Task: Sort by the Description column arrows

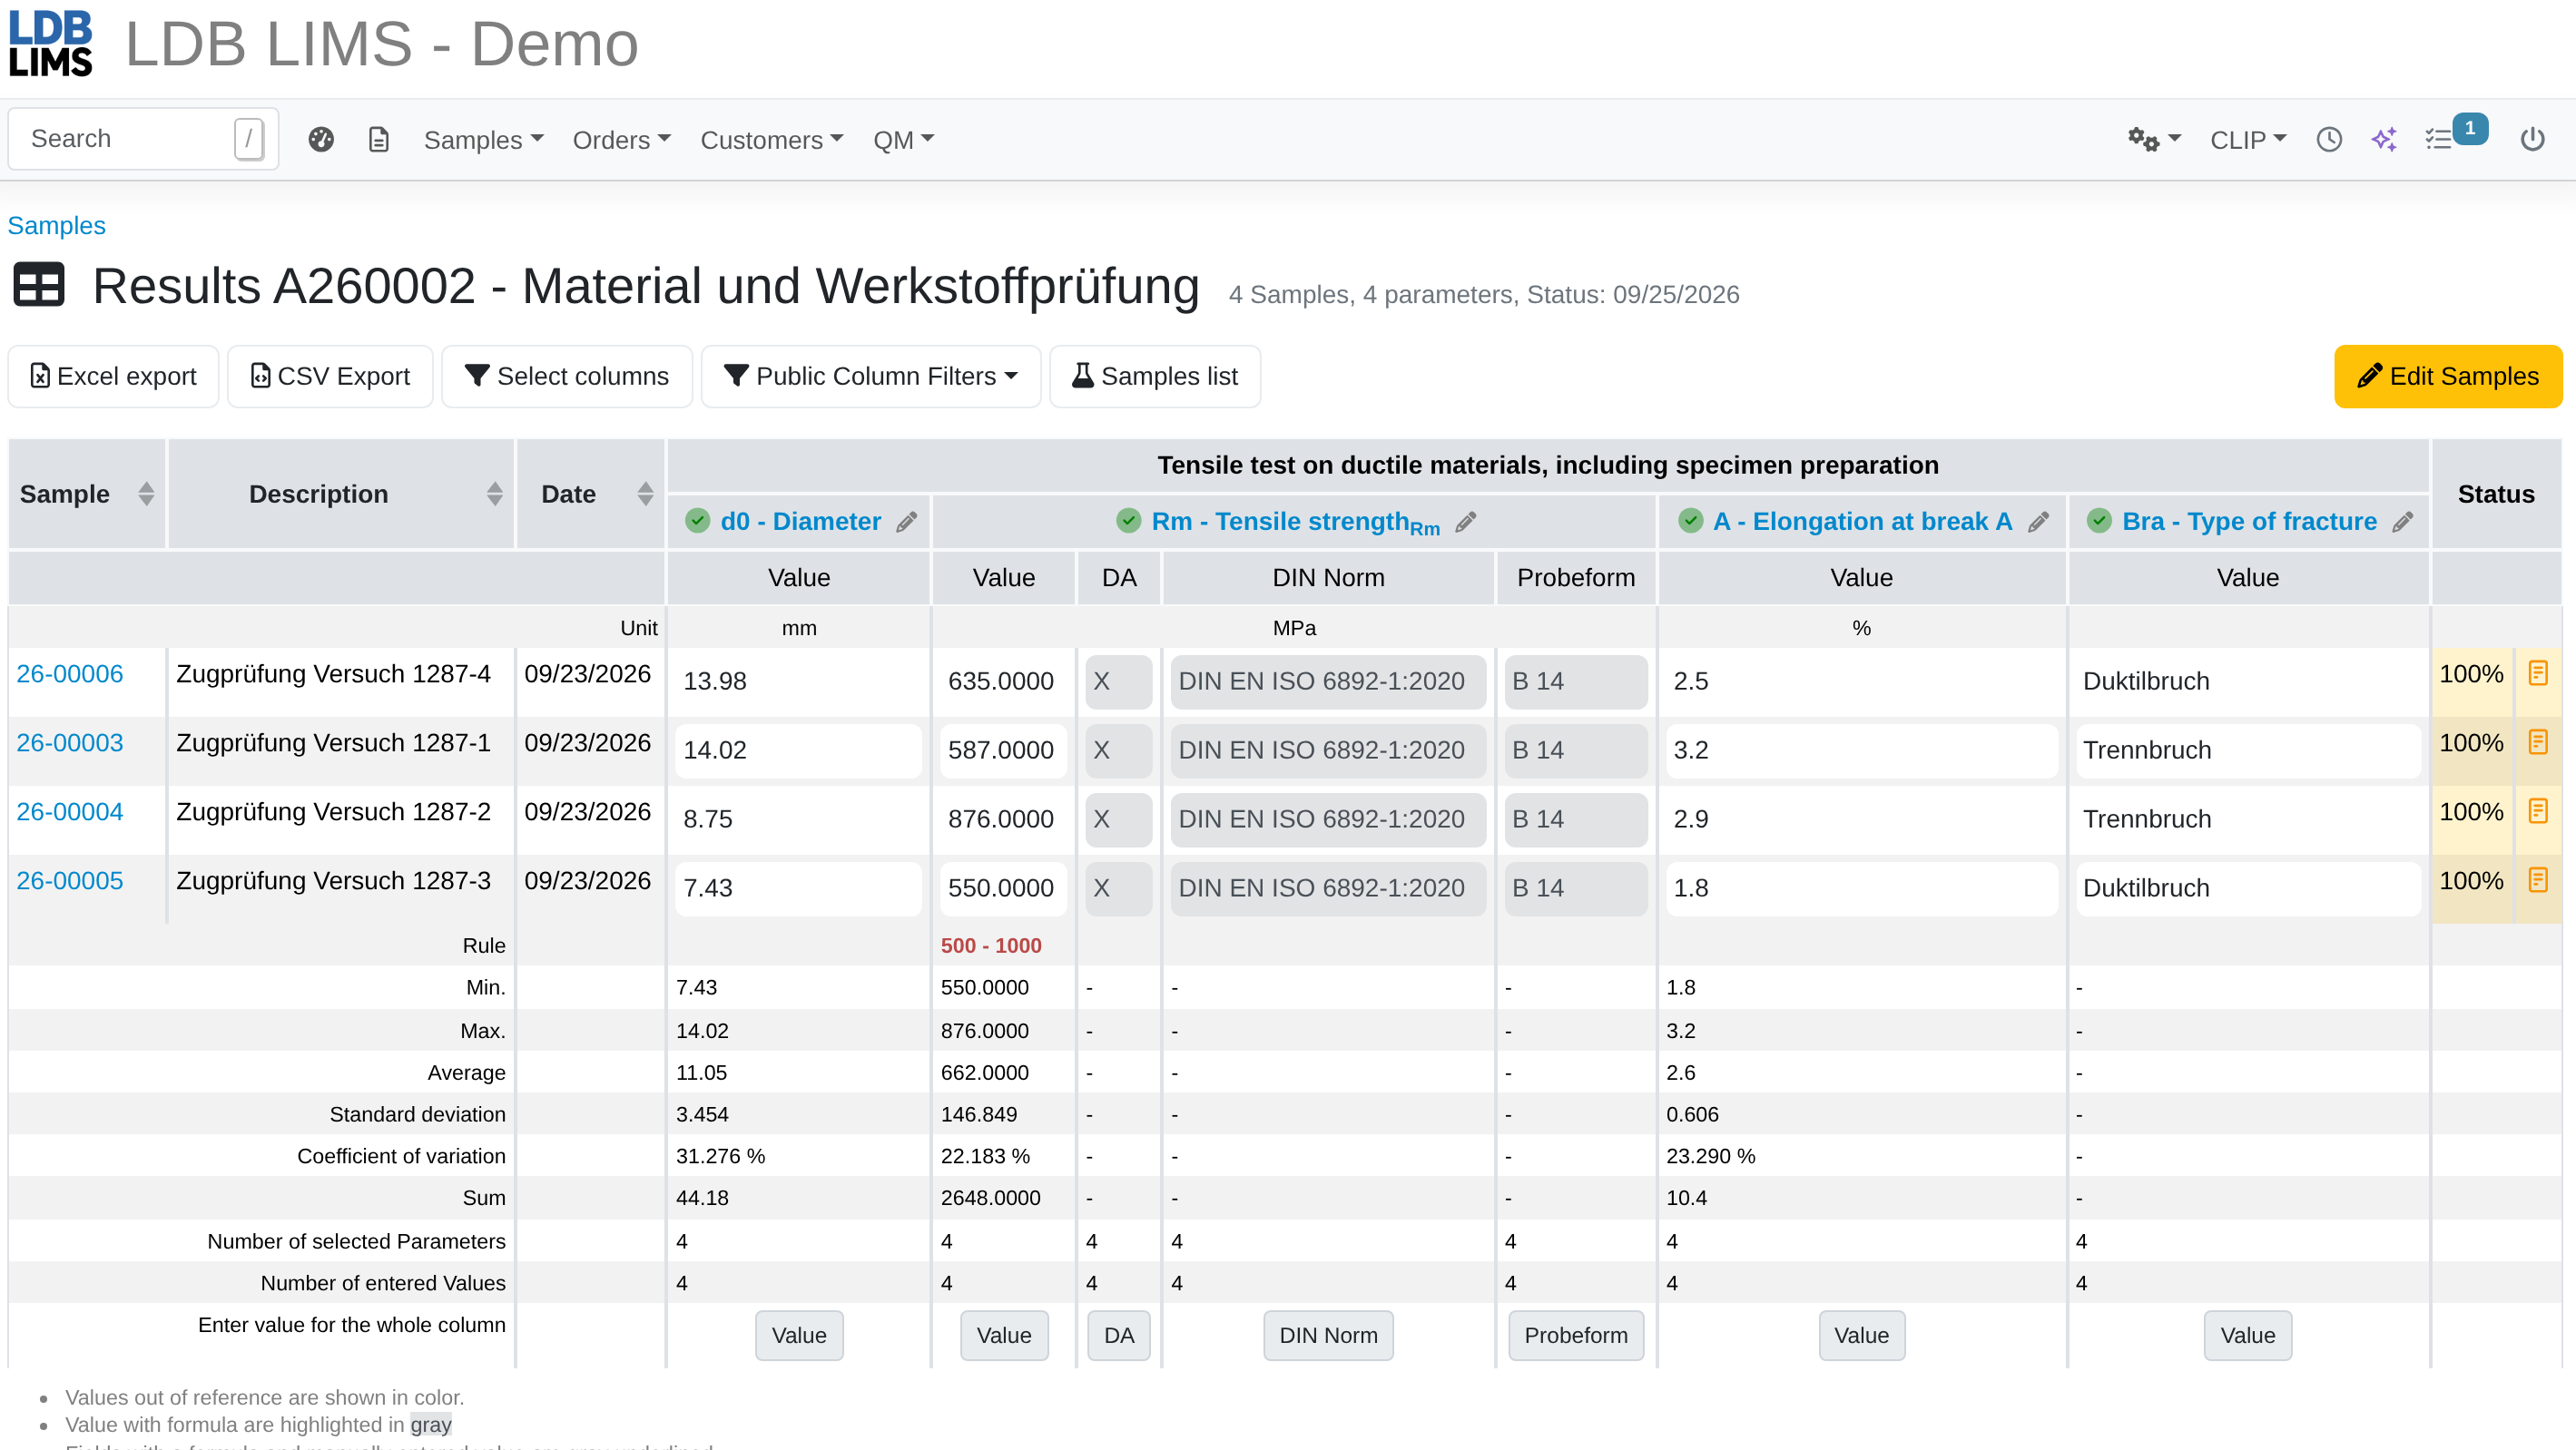Action: click(x=495, y=494)
